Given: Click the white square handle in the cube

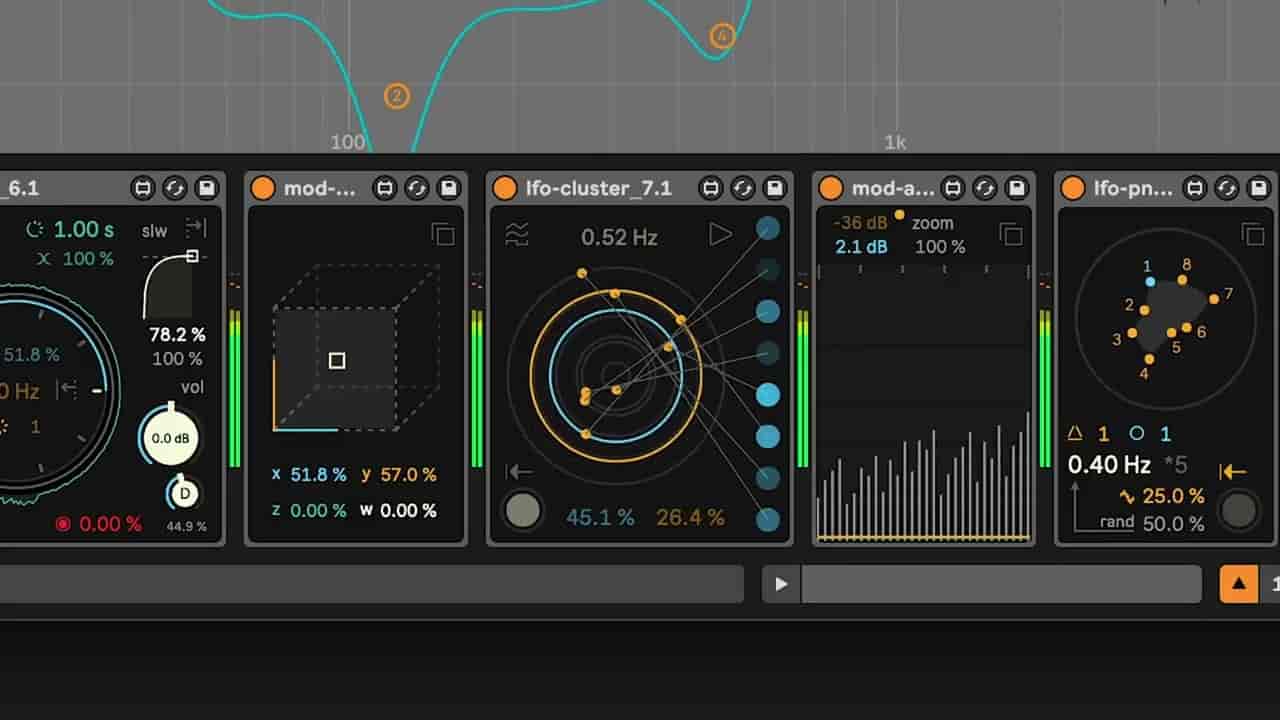Looking at the screenshot, I should tap(337, 360).
